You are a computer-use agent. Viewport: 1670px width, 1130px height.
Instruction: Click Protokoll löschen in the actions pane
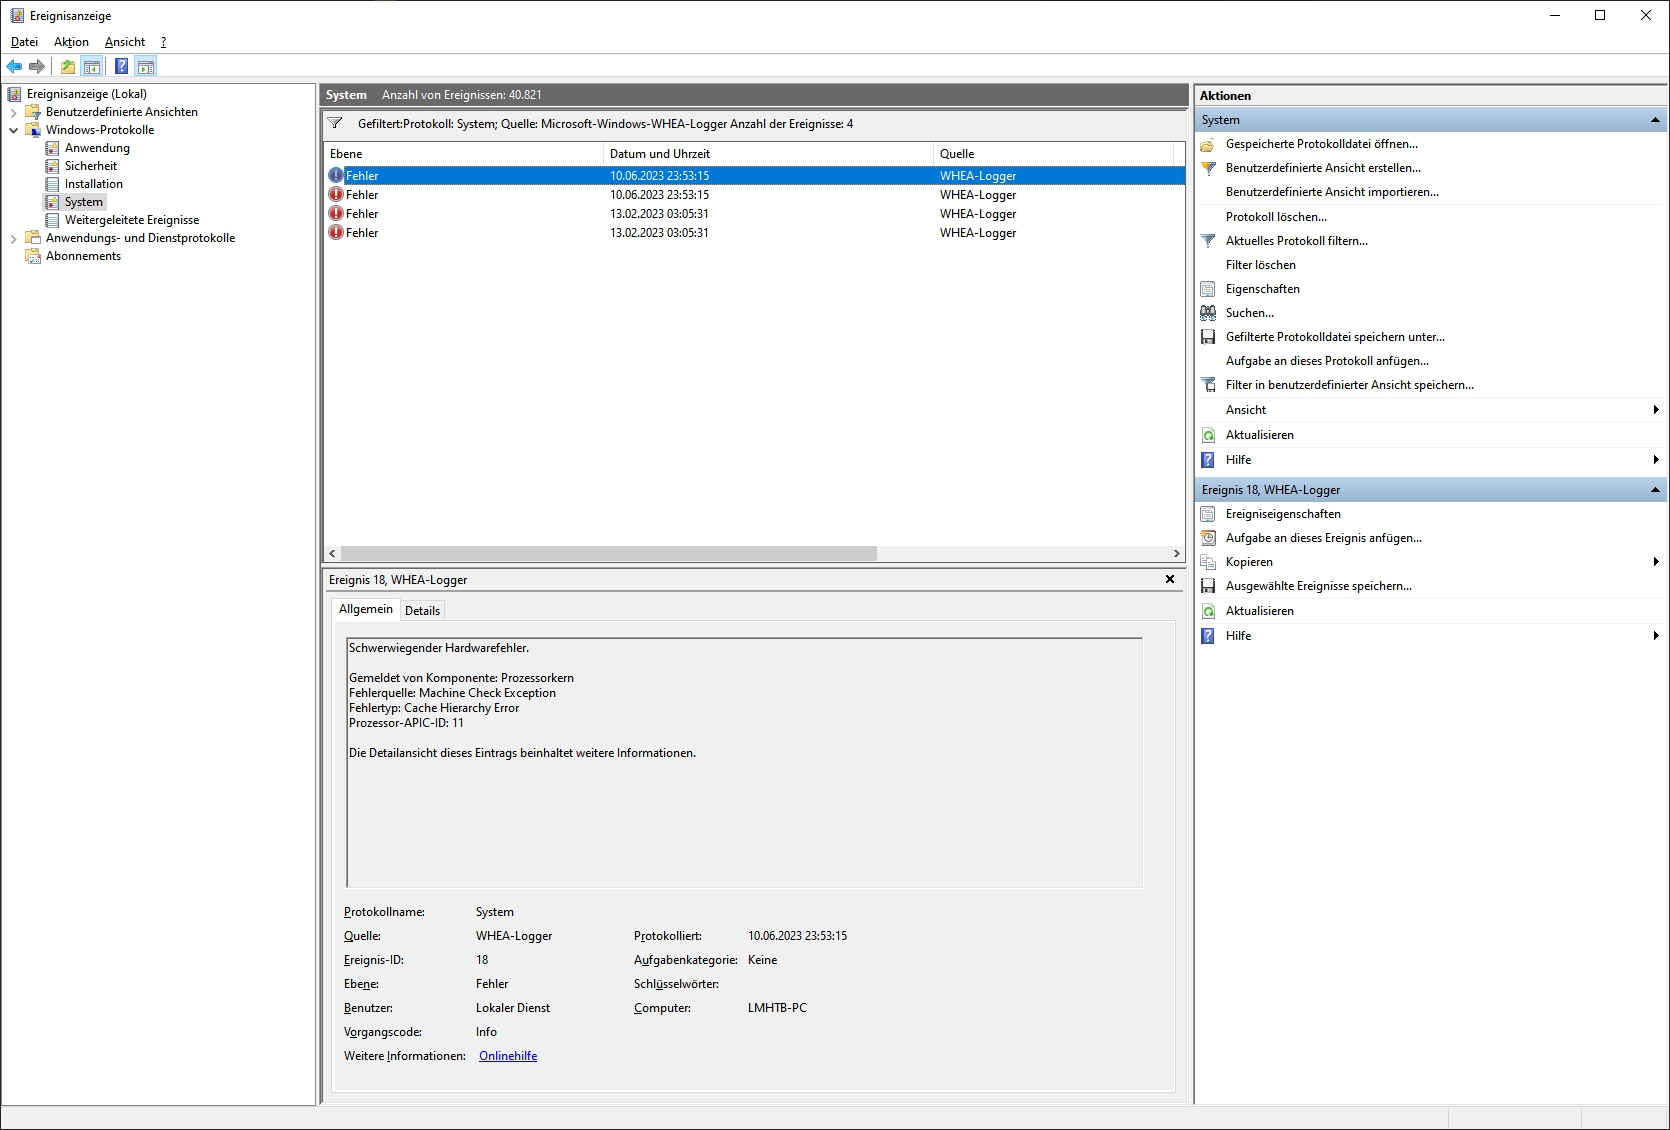[1276, 217]
